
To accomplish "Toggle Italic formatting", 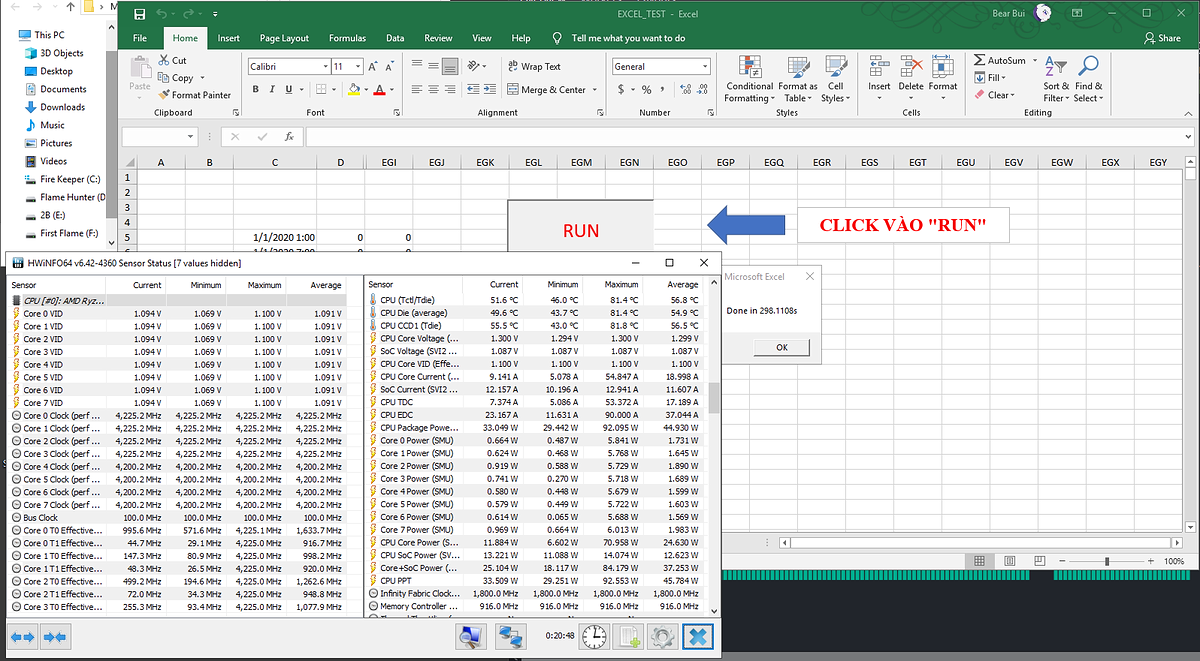I will pos(270,89).
